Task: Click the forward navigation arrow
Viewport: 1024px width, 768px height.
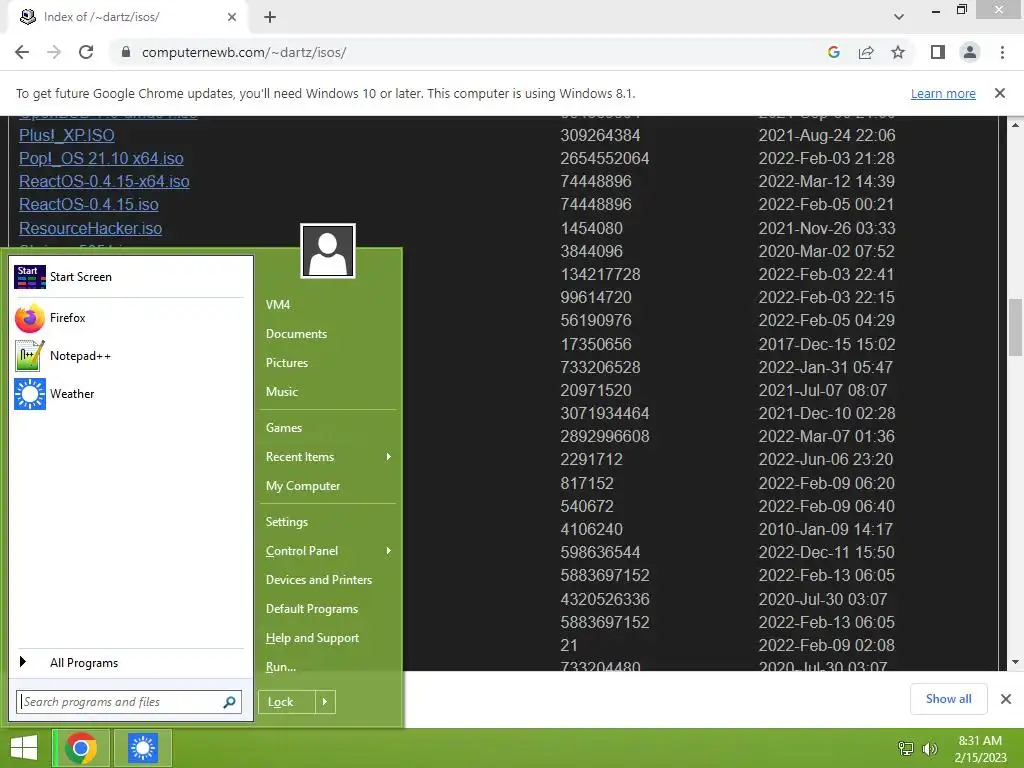Action: coord(54,52)
